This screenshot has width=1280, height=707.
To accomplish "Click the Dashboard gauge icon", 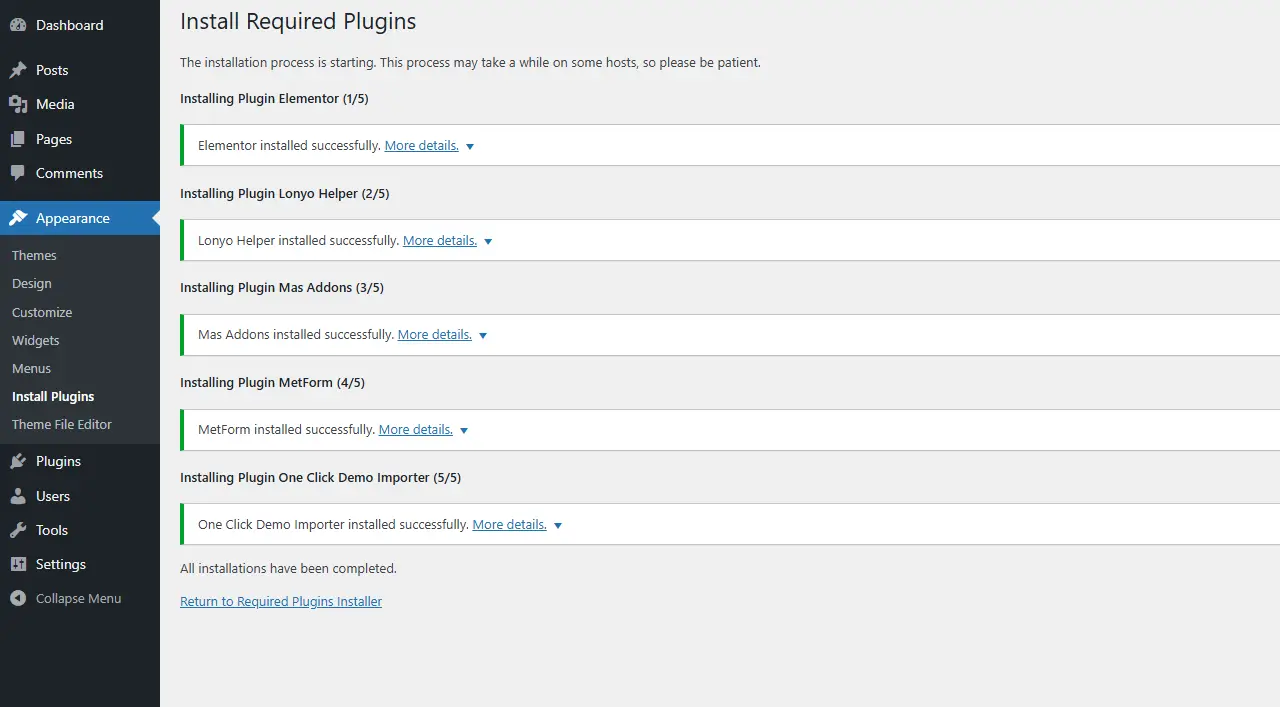I will 18,25.
